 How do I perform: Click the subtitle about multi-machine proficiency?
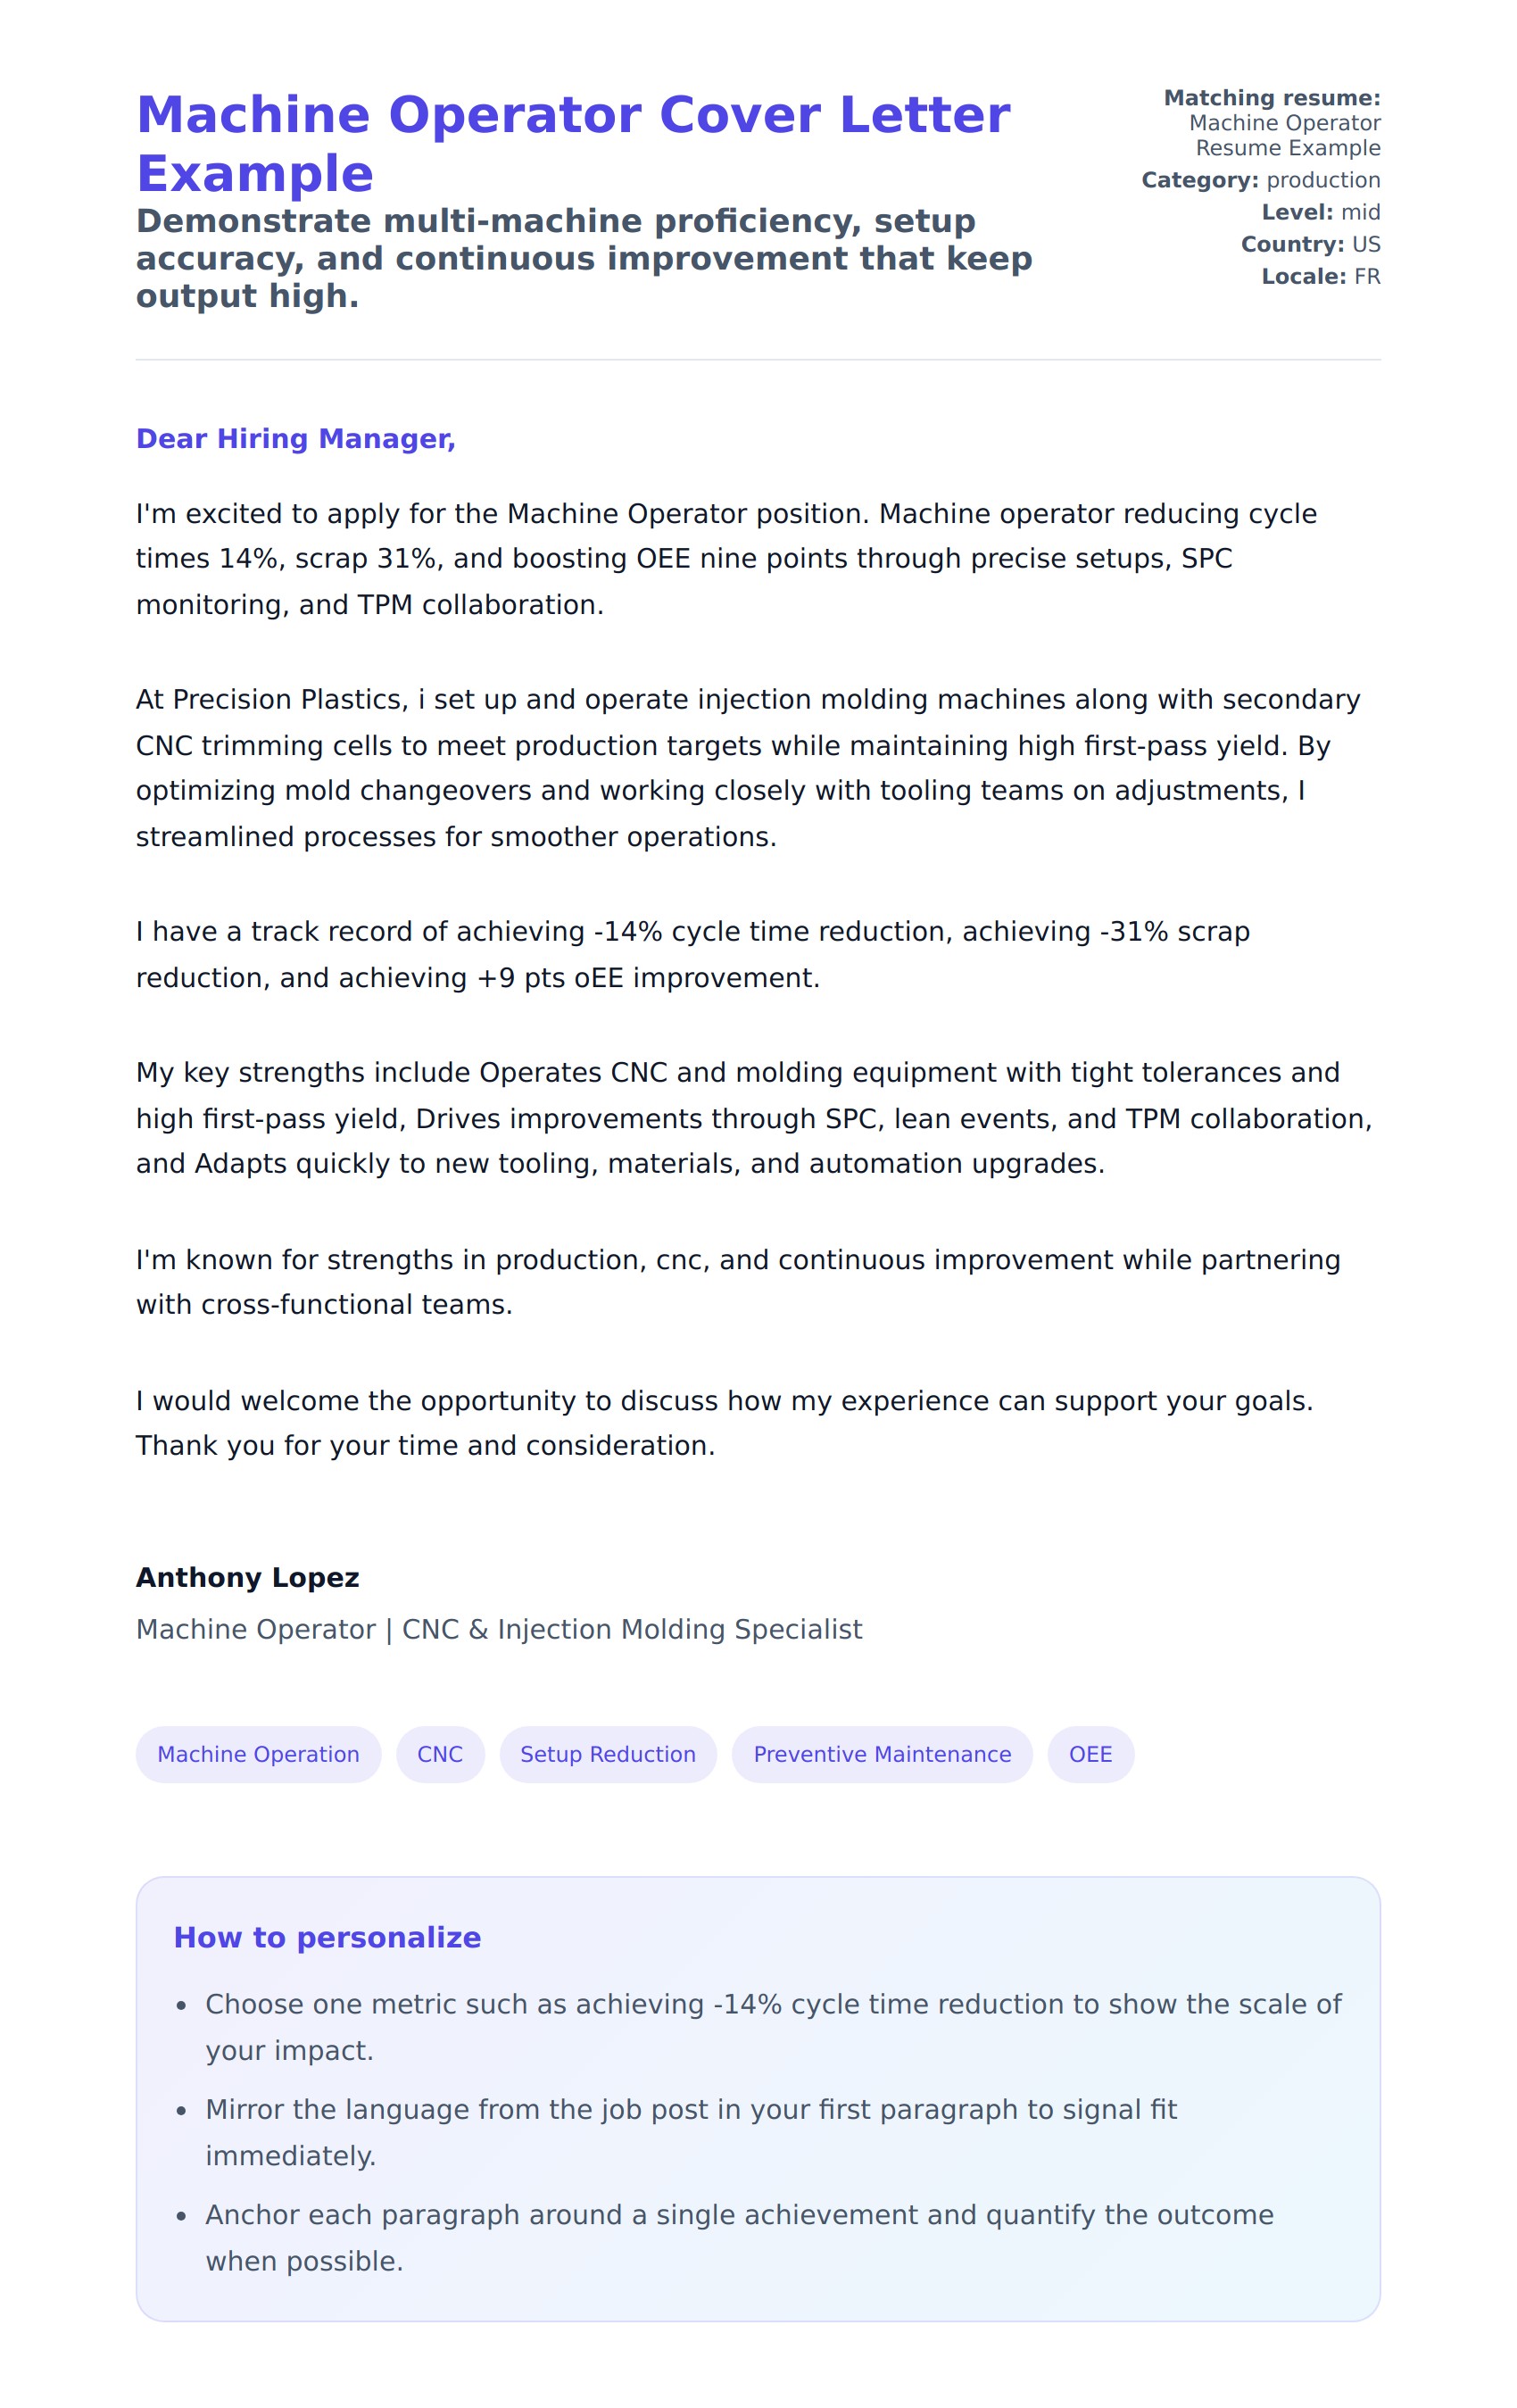[x=583, y=258]
